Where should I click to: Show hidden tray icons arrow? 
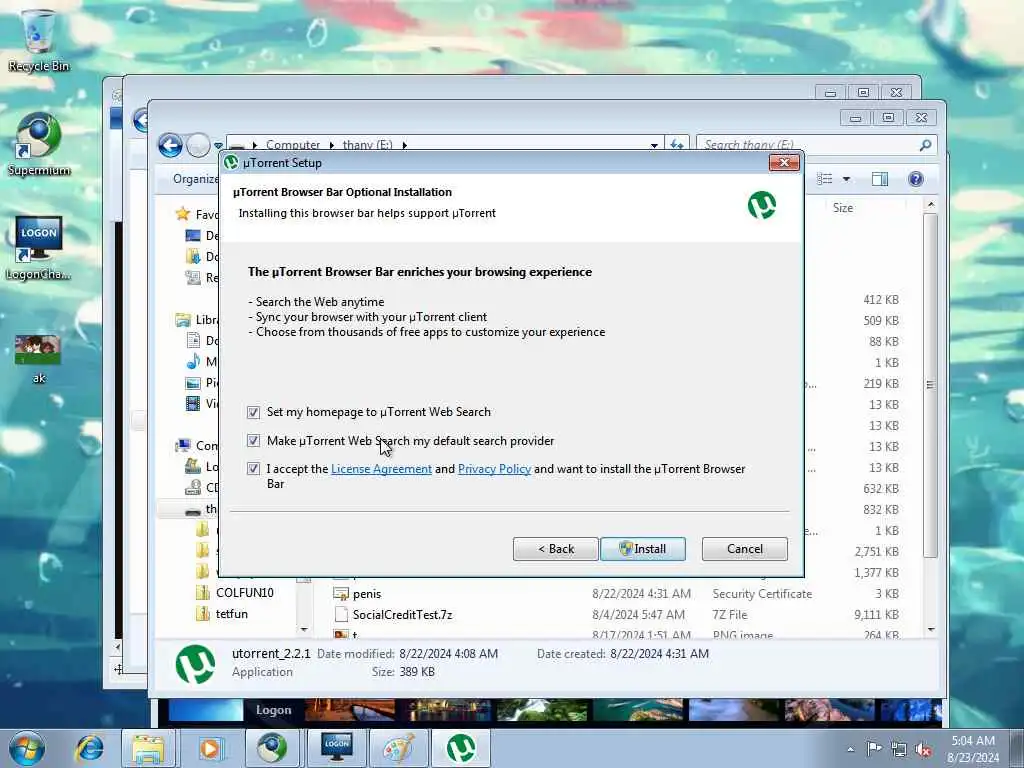click(850, 749)
